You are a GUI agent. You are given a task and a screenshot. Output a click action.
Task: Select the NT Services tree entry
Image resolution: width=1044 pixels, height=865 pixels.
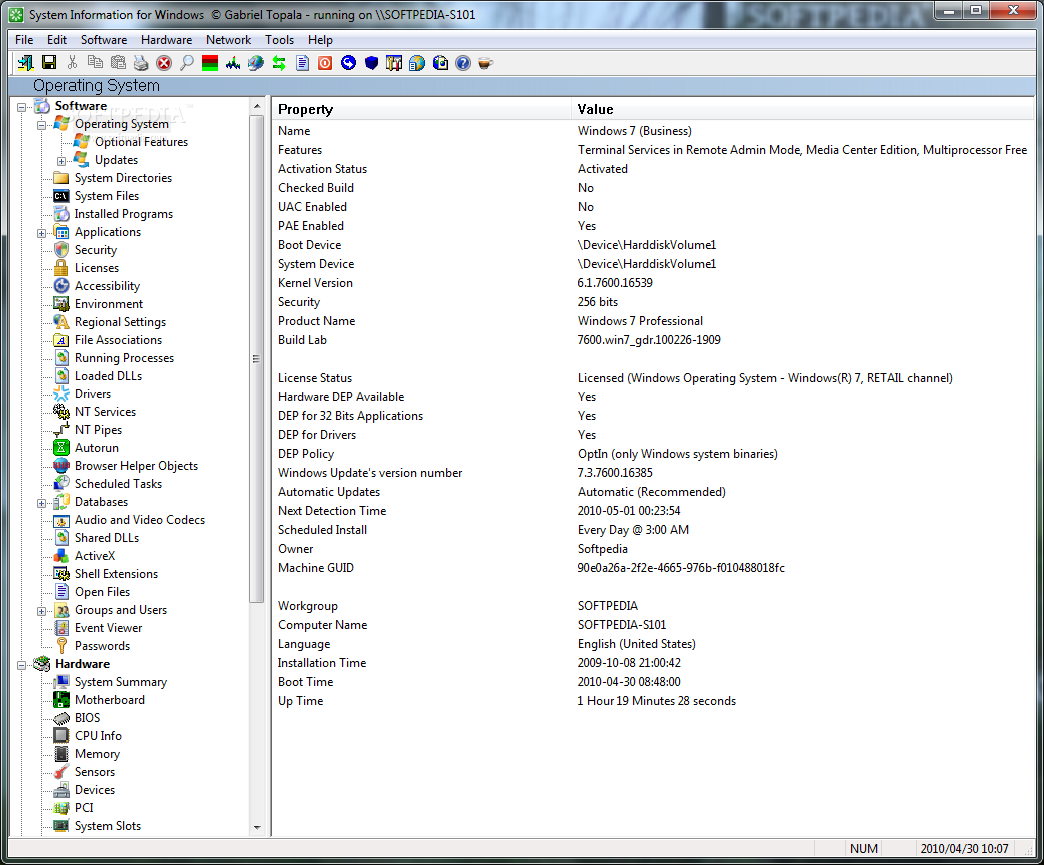104,411
